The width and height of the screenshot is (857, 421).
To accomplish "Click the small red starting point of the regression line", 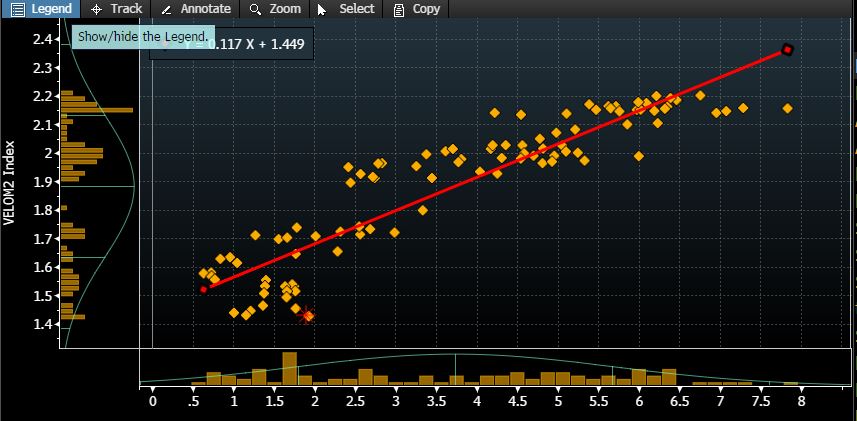I will [204, 289].
